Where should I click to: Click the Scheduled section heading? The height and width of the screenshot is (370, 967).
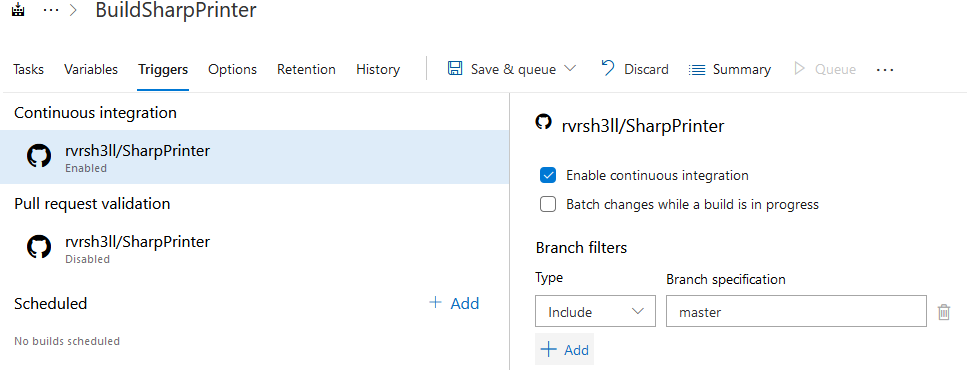(x=51, y=303)
